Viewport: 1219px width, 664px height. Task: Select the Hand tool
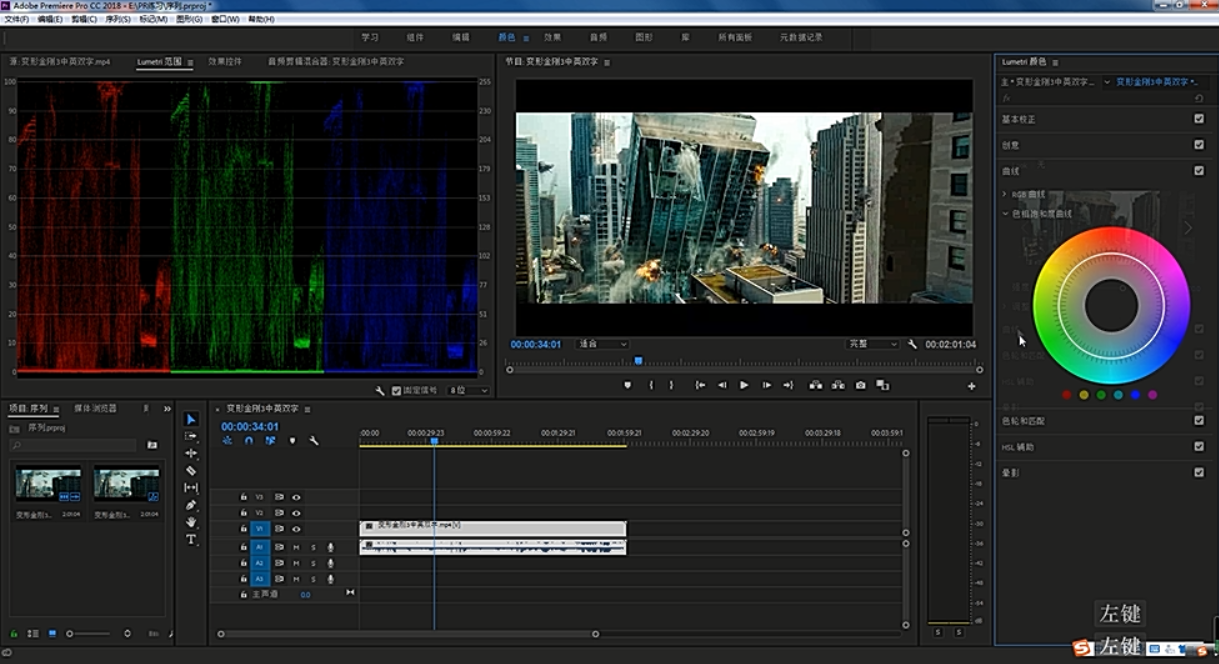click(x=191, y=522)
